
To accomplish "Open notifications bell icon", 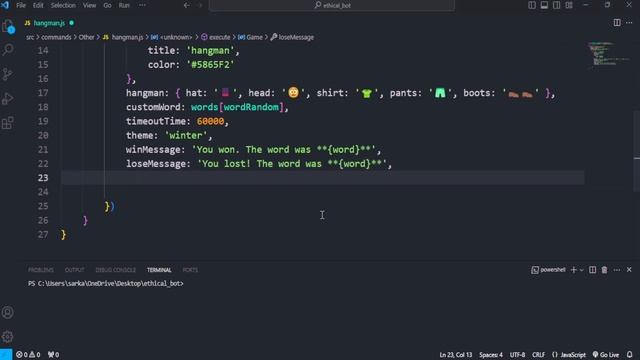I will pos(630,355).
